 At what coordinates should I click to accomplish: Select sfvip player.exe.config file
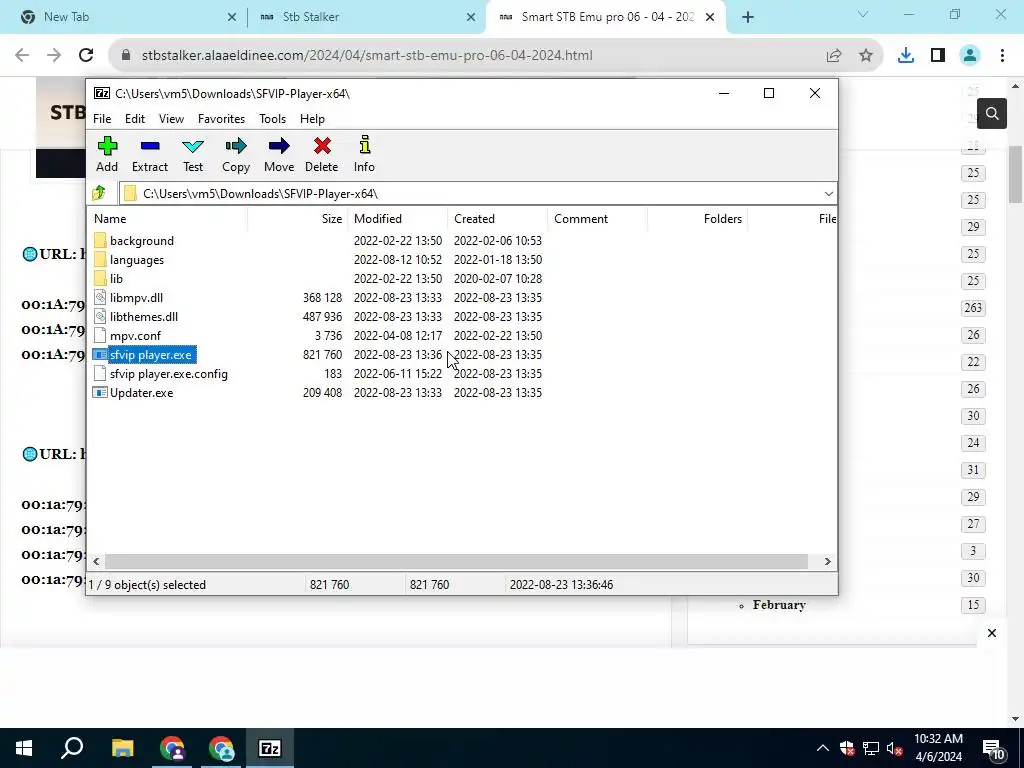click(168, 374)
